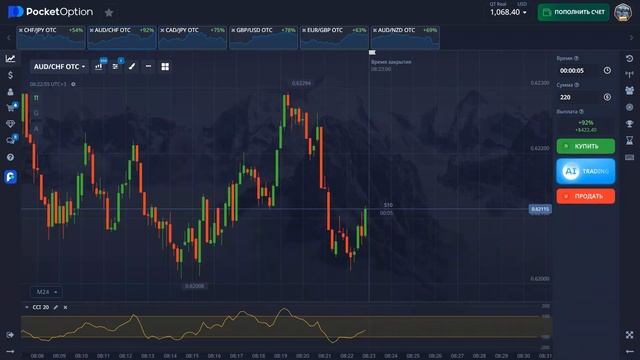Viewport: 640px width, 360px height.
Task: Click the Pocket Option logo
Action: (51, 12)
